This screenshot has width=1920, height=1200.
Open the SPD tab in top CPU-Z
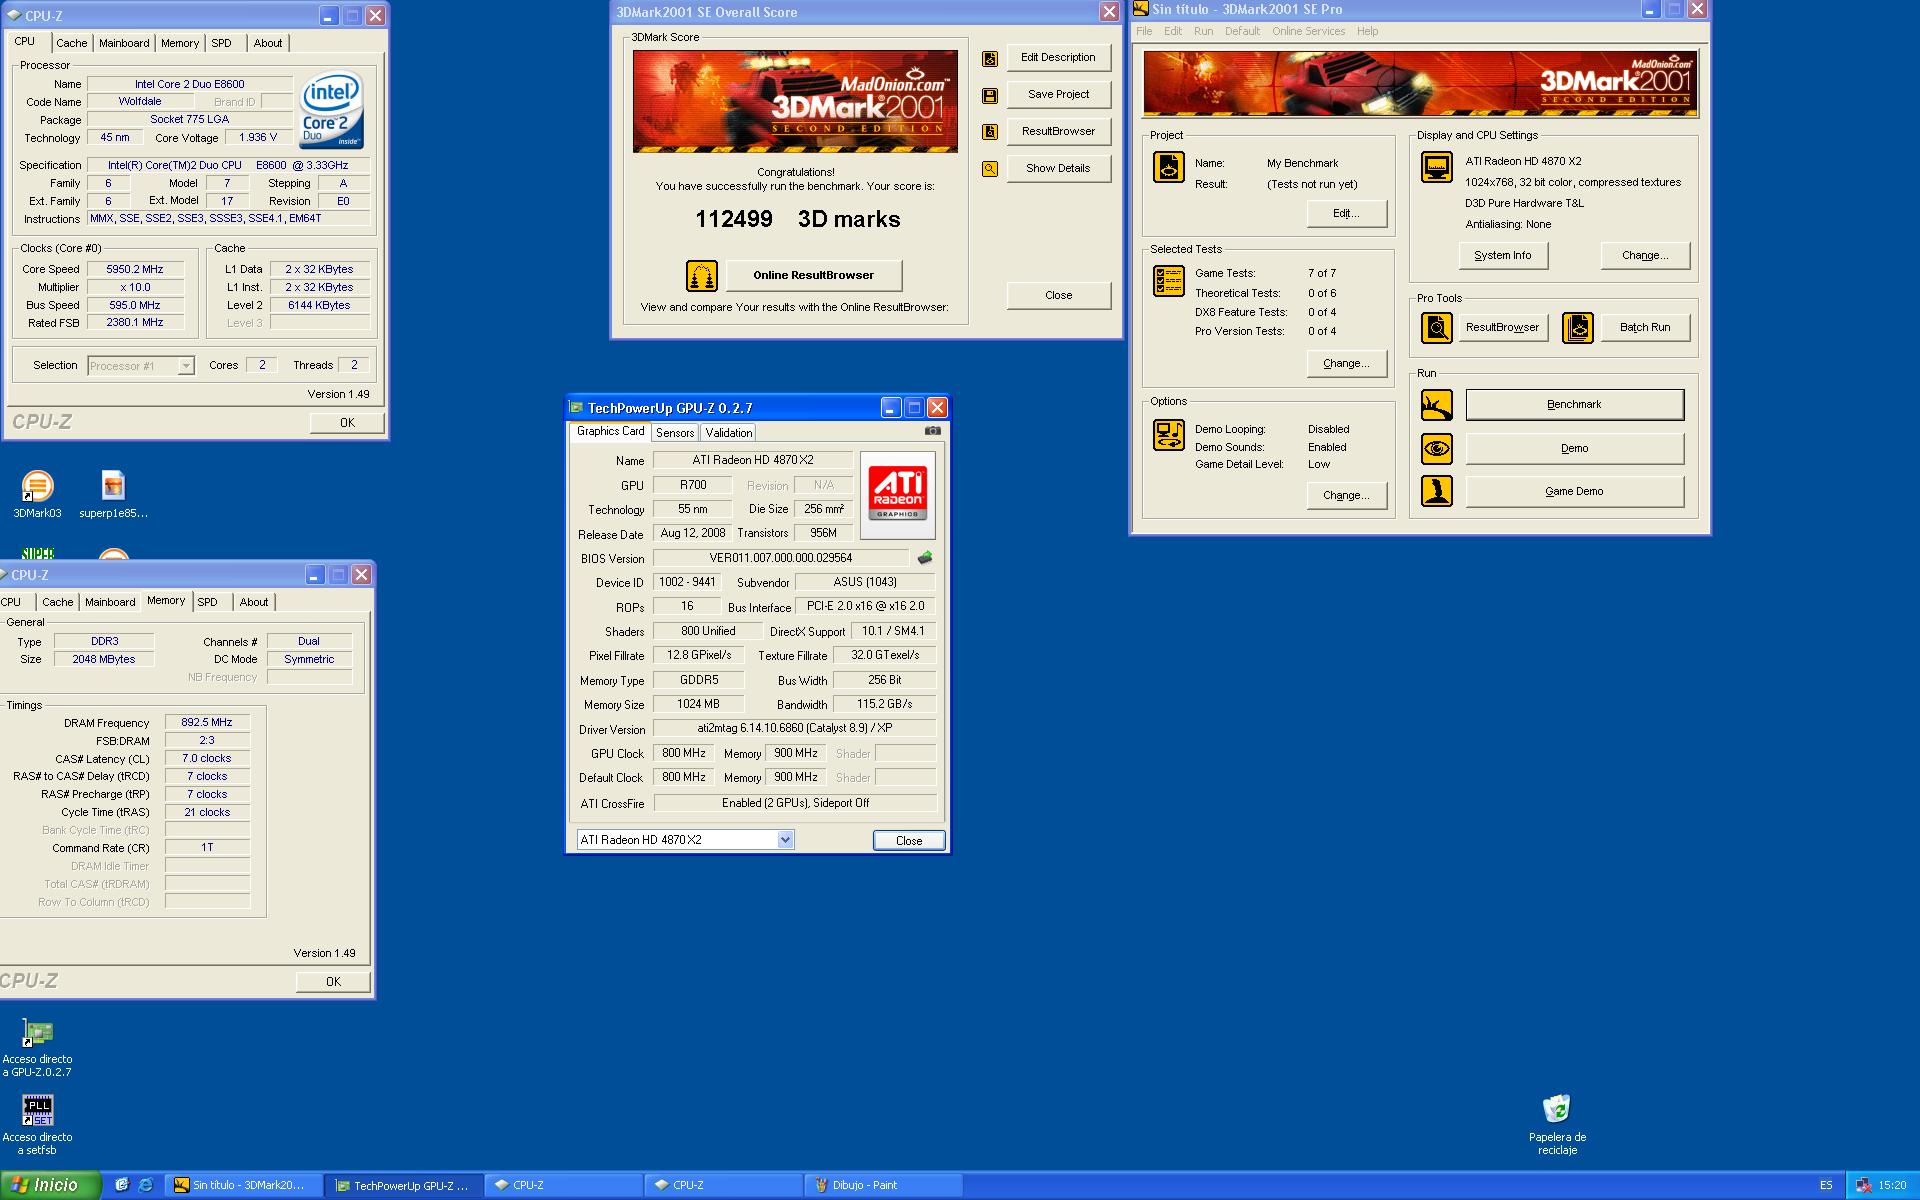tap(221, 43)
